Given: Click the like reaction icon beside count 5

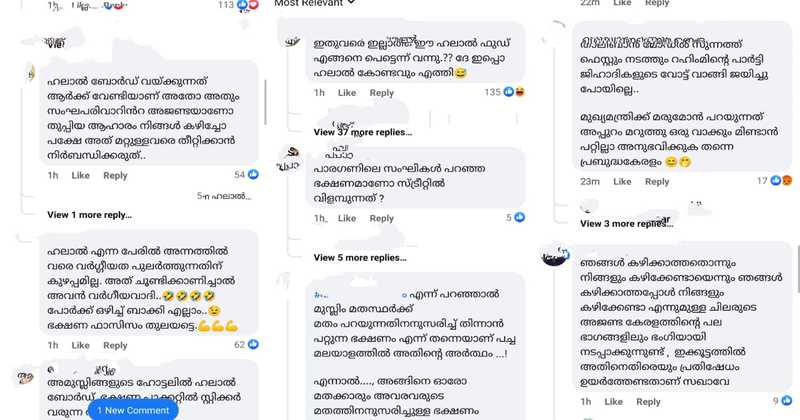Looking at the screenshot, I should [519, 217].
